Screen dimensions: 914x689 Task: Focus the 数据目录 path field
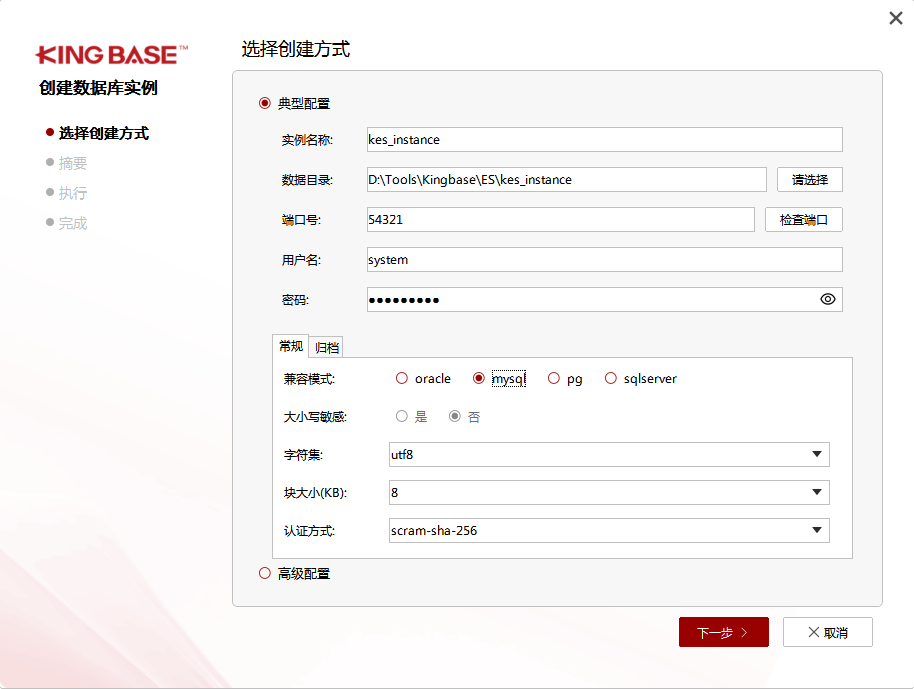click(x=567, y=180)
